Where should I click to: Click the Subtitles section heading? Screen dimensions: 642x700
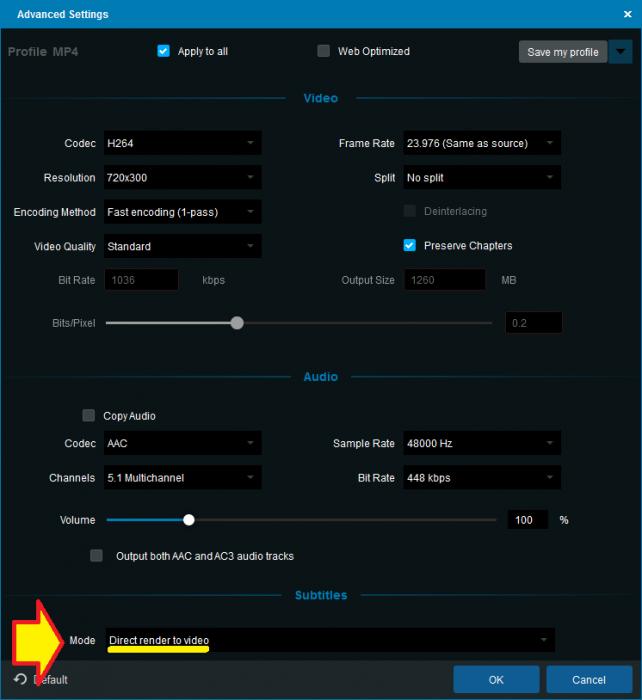tap(321, 595)
